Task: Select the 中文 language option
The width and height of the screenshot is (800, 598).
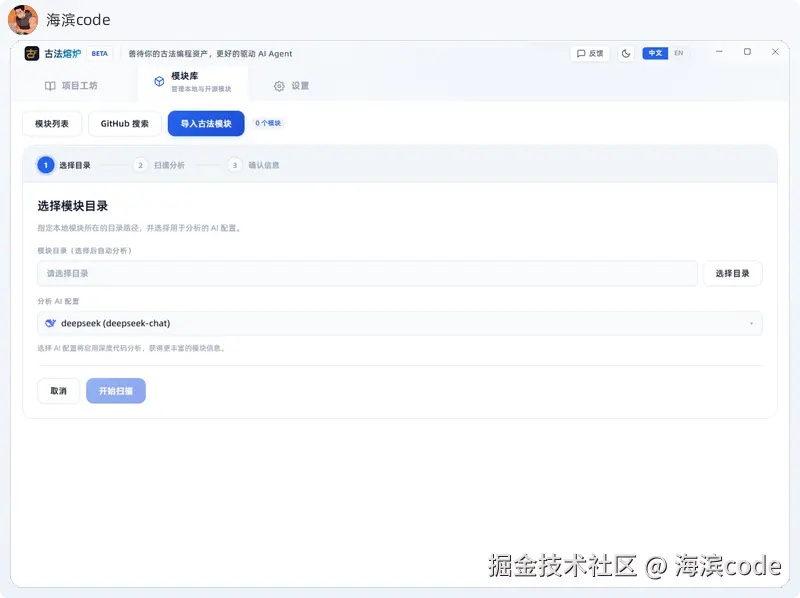Action: [x=655, y=53]
